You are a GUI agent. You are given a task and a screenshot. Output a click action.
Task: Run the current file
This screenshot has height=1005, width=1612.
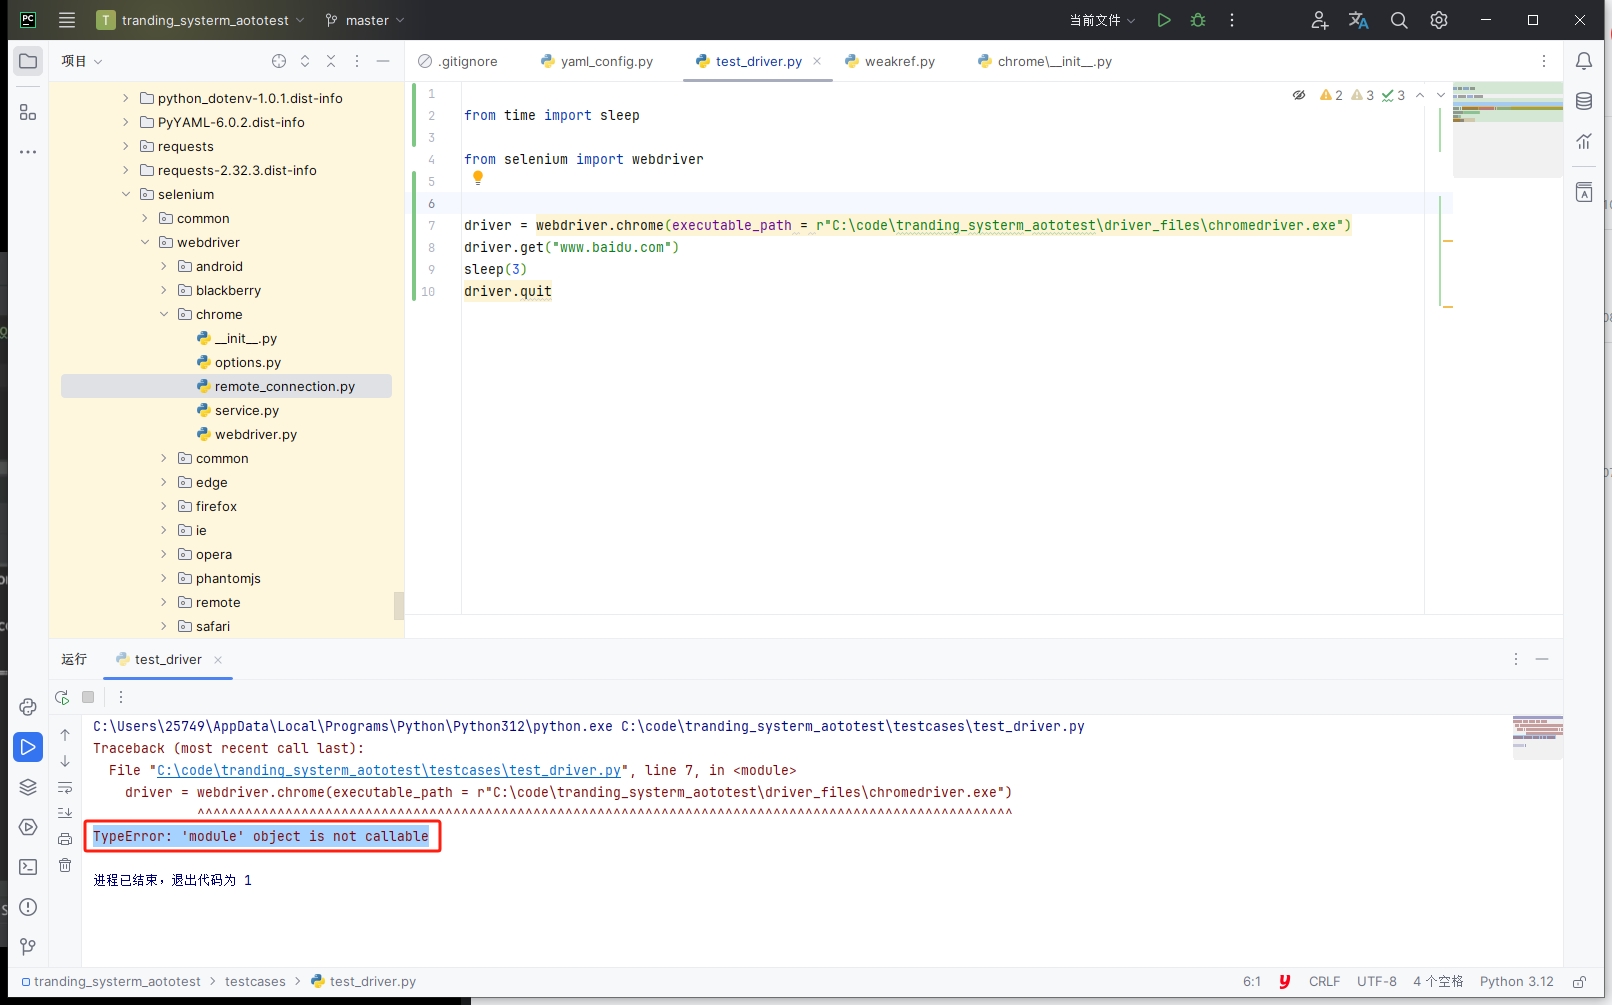tap(1164, 20)
